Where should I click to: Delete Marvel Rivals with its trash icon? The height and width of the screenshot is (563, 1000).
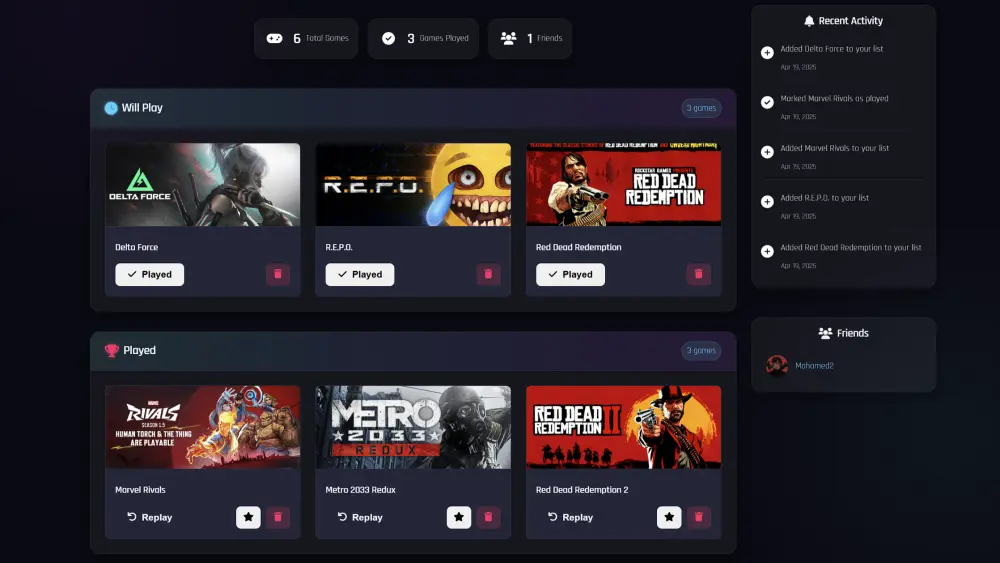(x=277, y=517)
